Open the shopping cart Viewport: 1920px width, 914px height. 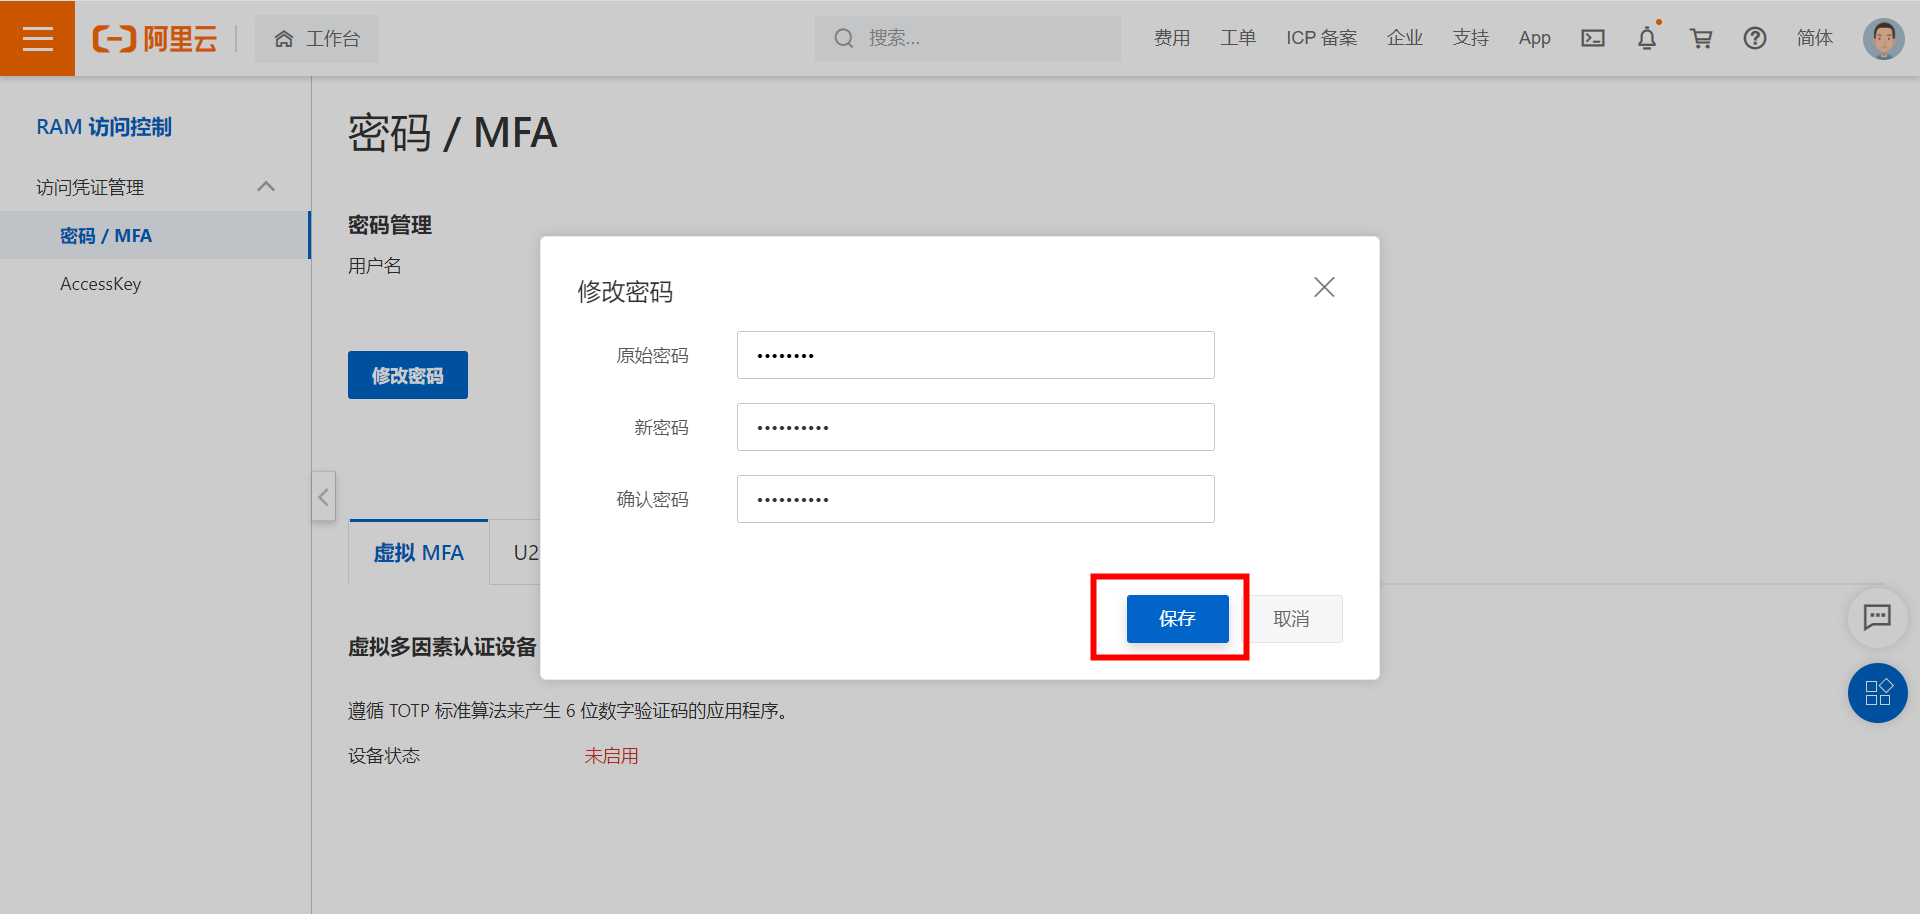click(x=1701, y=38)
